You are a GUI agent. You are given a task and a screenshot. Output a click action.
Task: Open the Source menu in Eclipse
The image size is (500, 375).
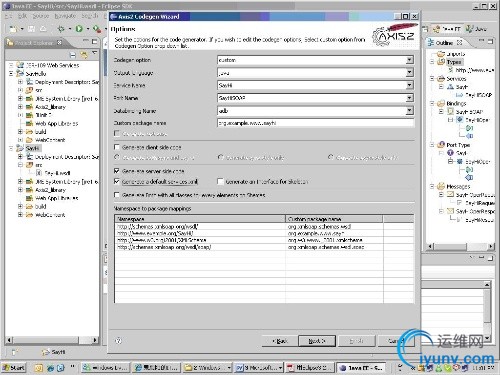[x=41, y=16]
